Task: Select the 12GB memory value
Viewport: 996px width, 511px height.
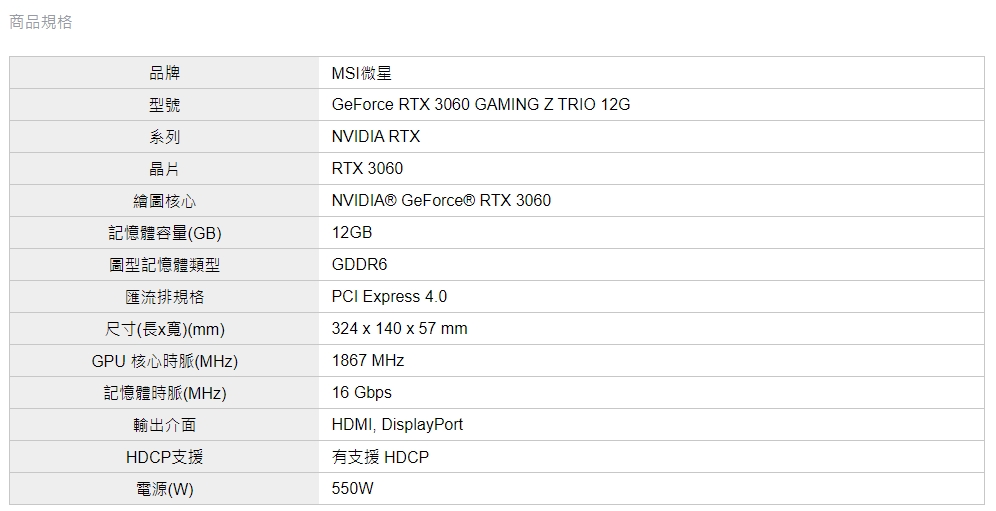Action: coord(352,233)
